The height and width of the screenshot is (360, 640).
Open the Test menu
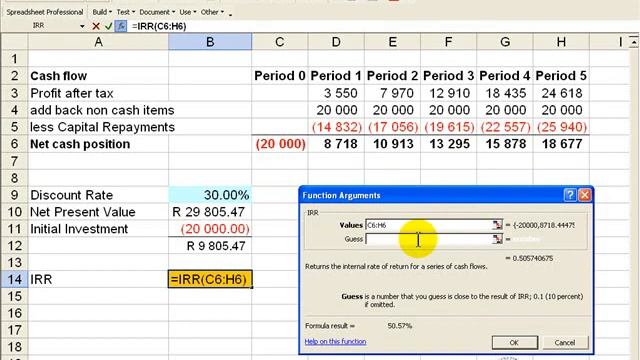(x=125, y=12)
